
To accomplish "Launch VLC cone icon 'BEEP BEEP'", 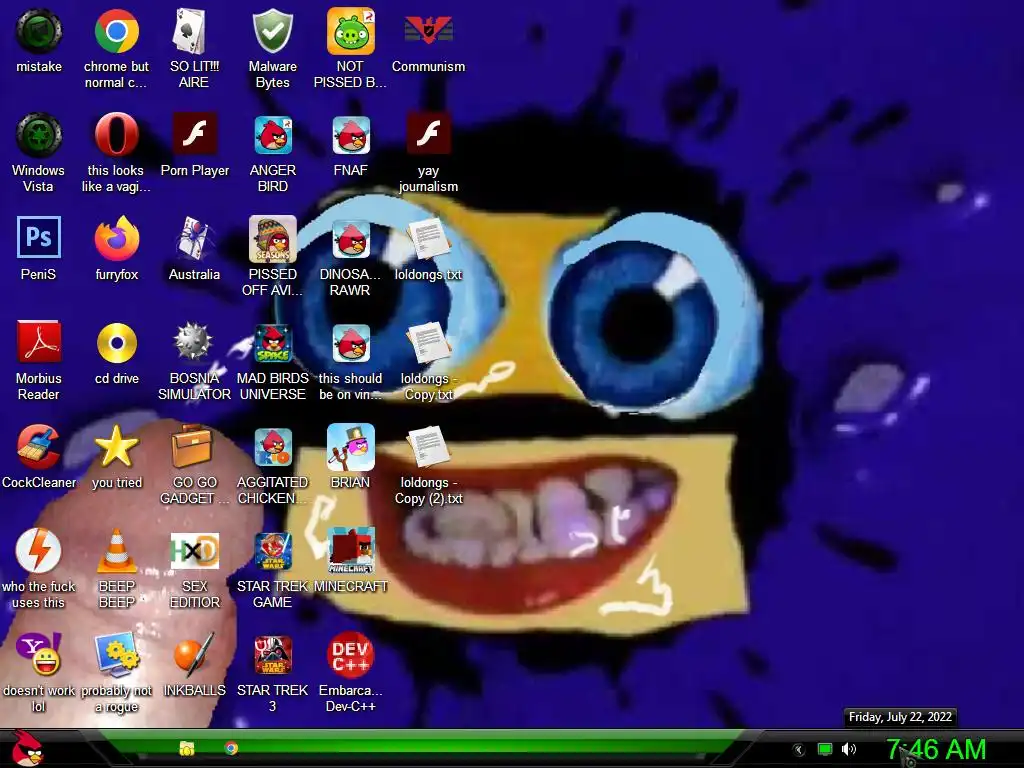I will tap(116, 551).
